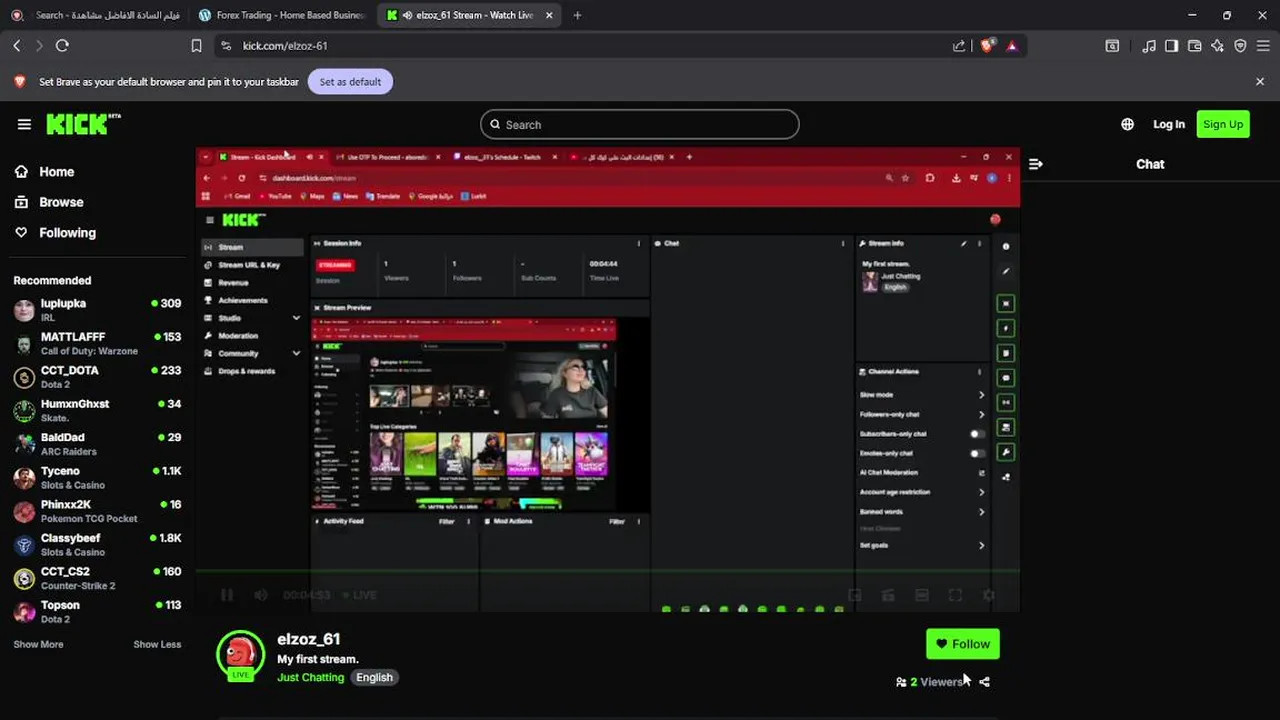The image size is (1280, 720).
Task: Open the elzoz_61 channel name
Action: (309, 639)
